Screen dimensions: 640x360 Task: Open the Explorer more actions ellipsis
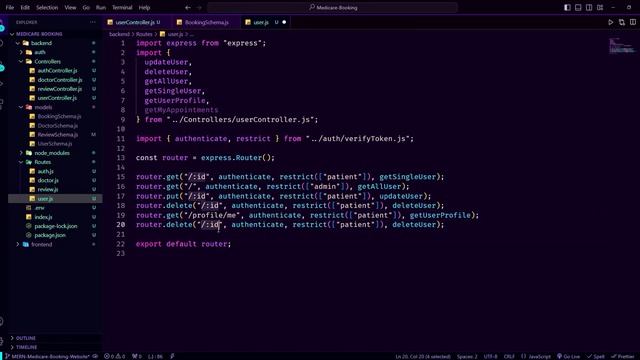(93, 22)
